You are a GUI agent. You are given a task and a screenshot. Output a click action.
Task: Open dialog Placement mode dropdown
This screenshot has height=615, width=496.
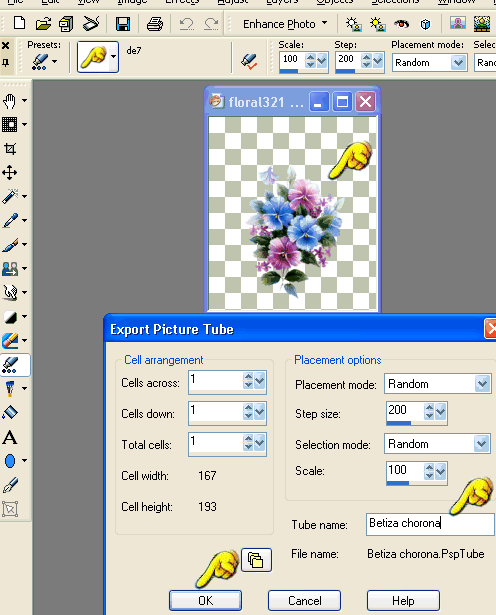tap(482, 384)
